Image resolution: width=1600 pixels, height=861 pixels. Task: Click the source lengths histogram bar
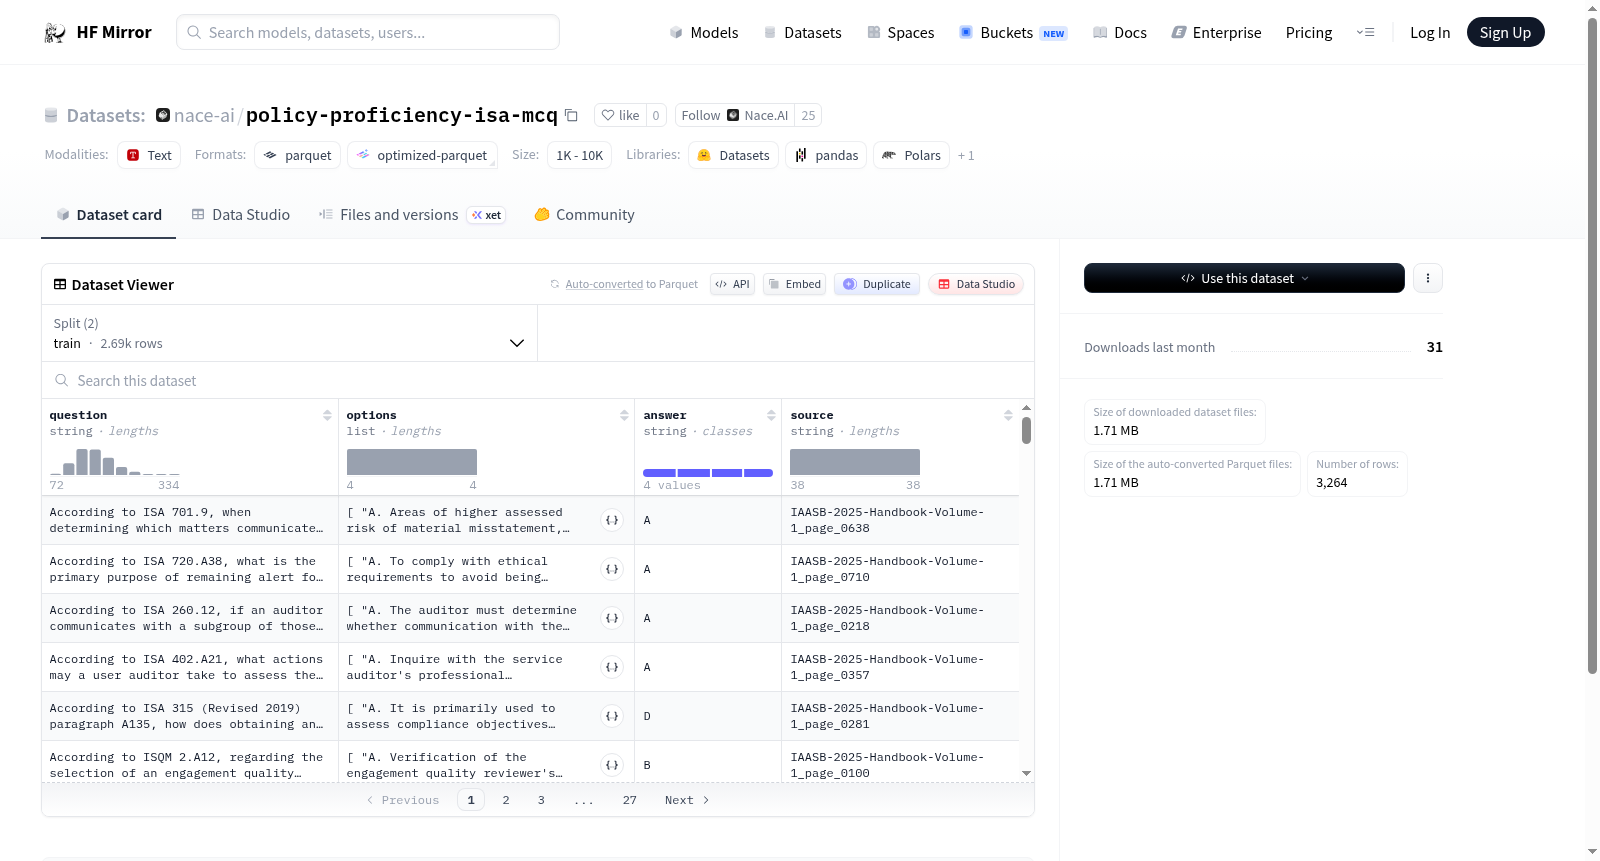click(855, 462)
